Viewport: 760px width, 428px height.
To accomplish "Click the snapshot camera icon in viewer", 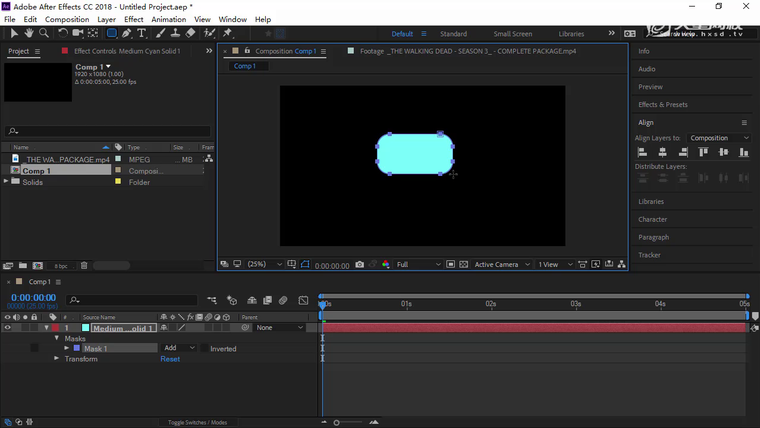I will [x=360, y=265].
